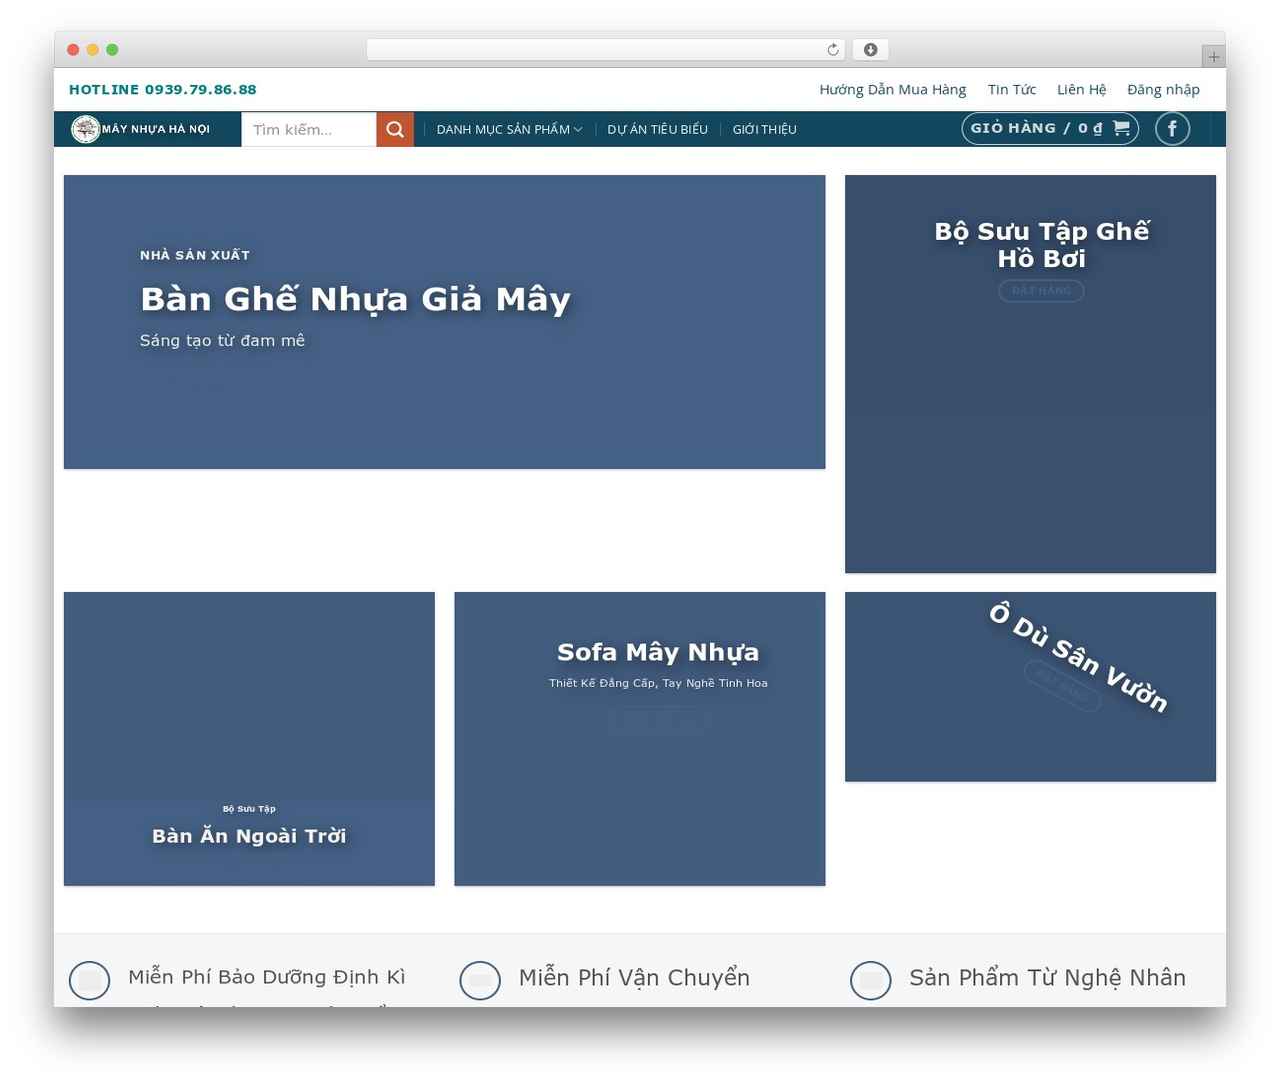Click Sản Phẩm Từ Nghệ Nhân heading
This screenshot has width=1280, height=1084.
click(x=1047, y=978)
